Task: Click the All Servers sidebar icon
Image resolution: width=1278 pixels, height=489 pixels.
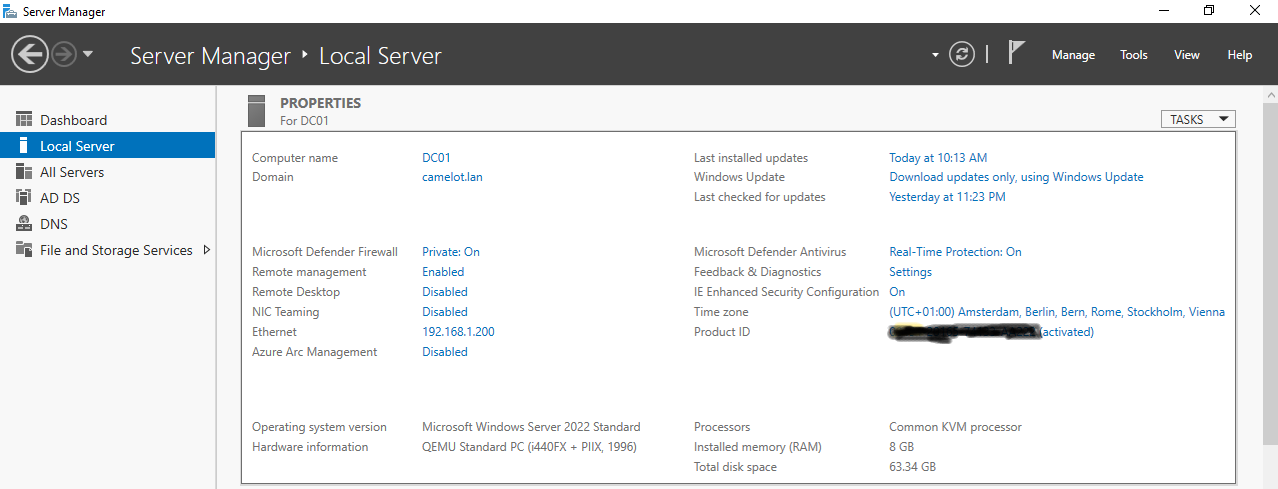Action: pos(24,172)
